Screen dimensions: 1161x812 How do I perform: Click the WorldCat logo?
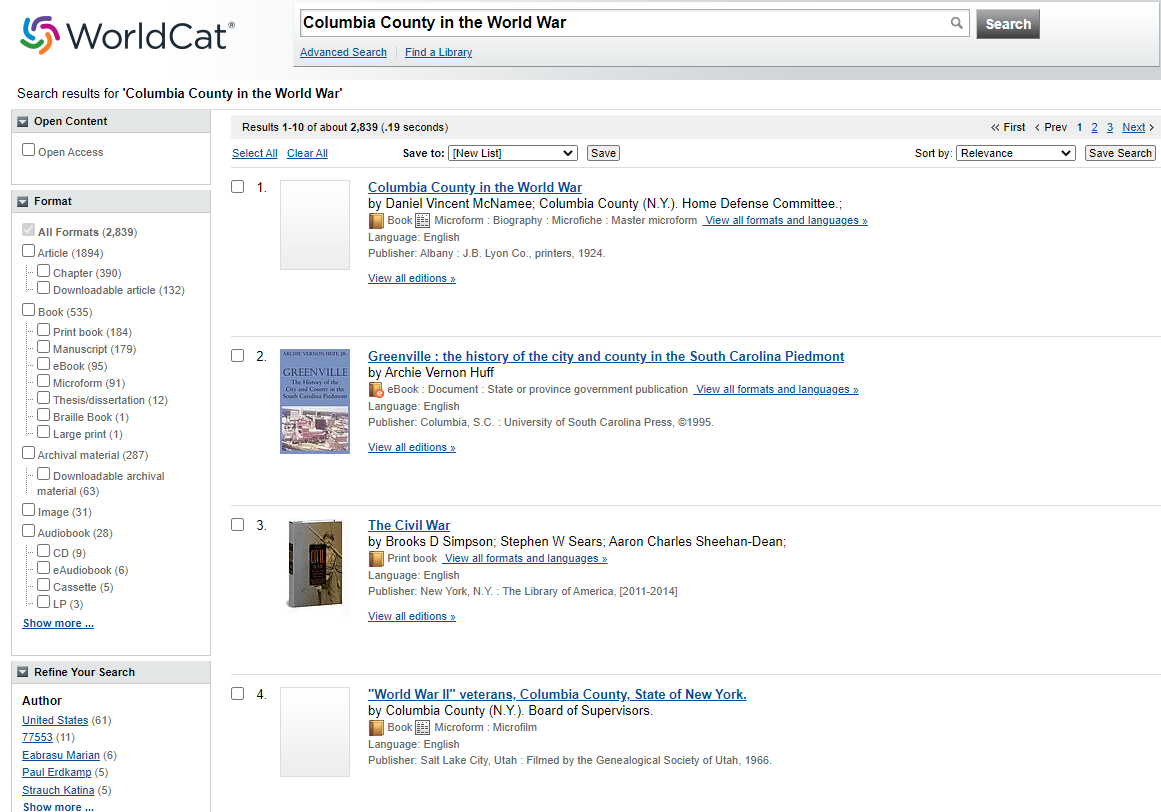[x=126, y=36]
